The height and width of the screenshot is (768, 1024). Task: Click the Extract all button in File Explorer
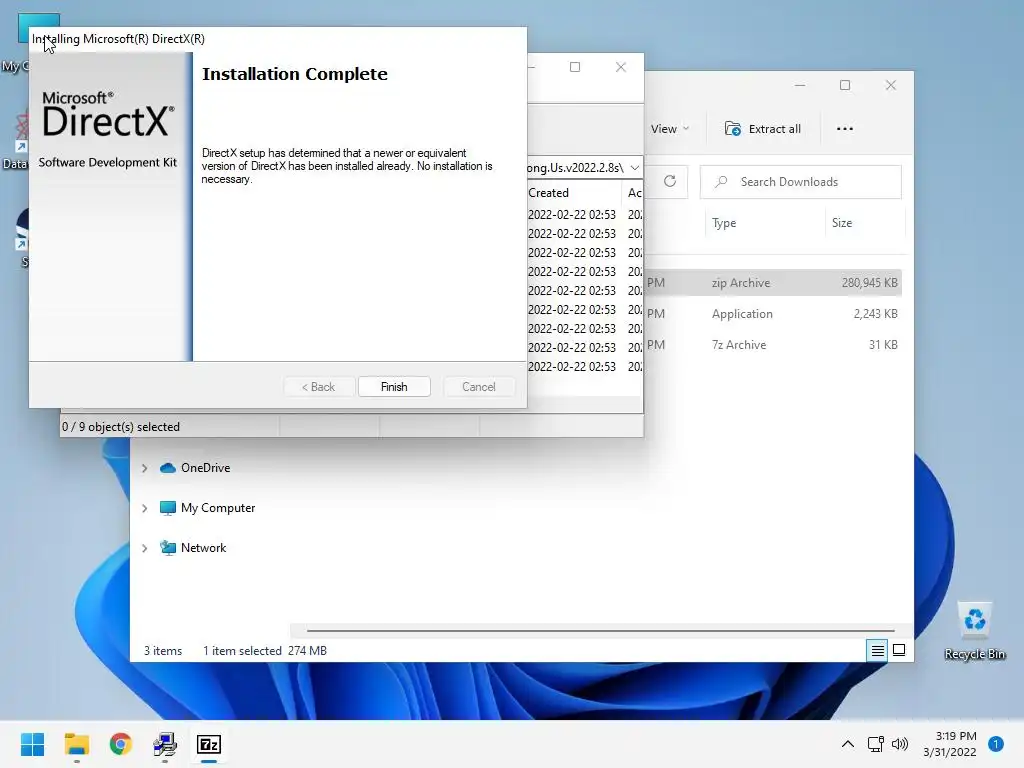tap(762, 129)
